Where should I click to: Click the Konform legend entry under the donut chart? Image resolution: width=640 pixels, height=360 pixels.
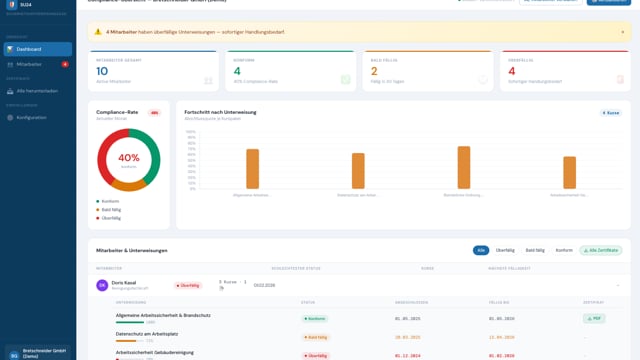pos(108,201)
